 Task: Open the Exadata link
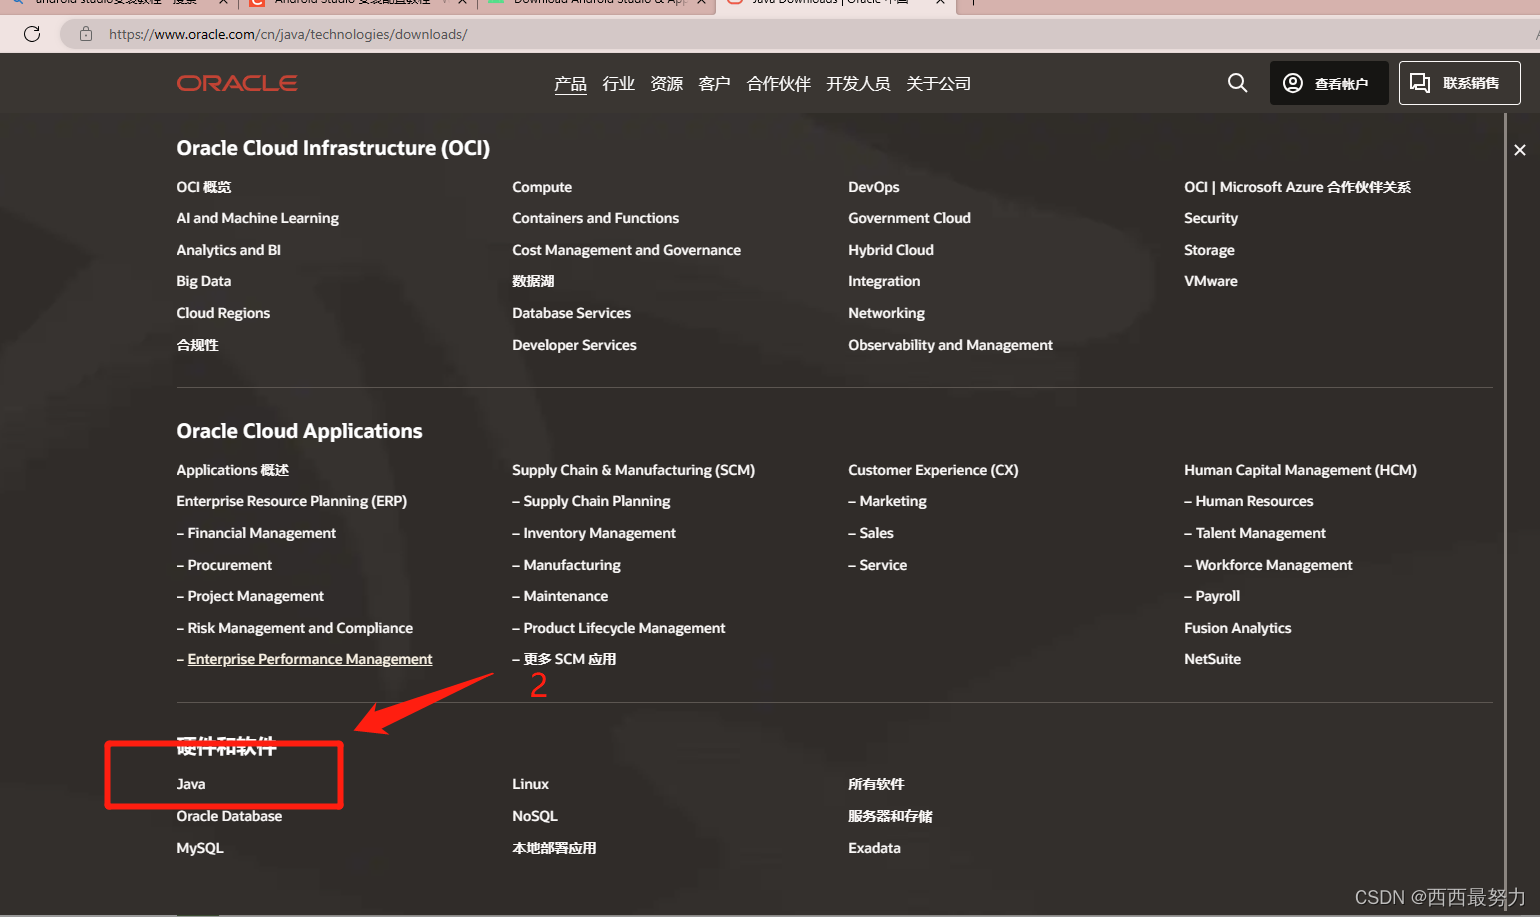click(874, 848)
